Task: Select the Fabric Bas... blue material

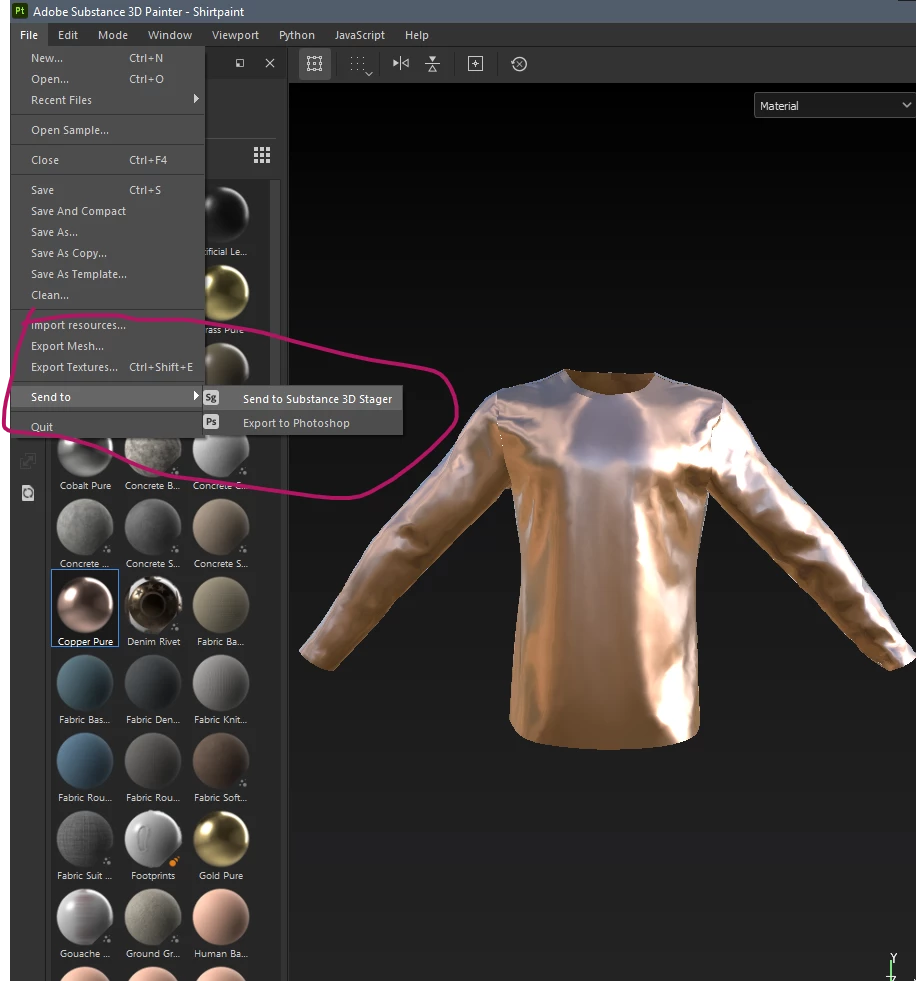Action: click(x=85, y=687)
